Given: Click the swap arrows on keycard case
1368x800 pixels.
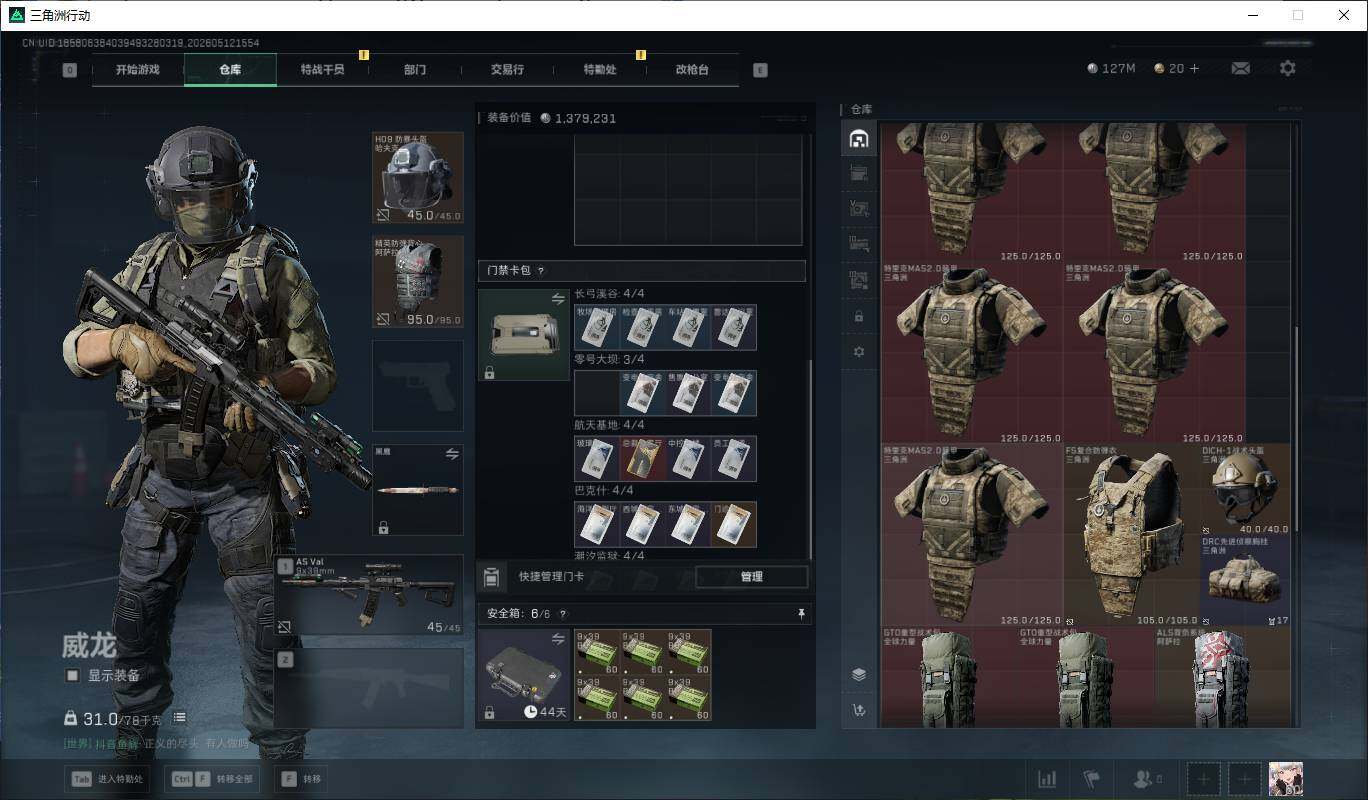Looking at the screenshot, I should click(558, 299).
